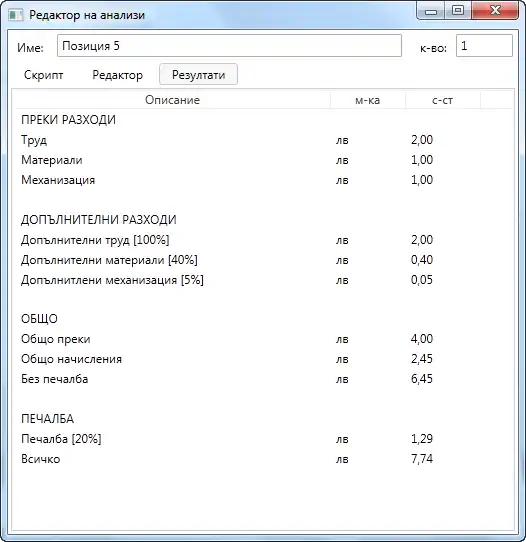Screen dimensions: 526x542
Task: Click the м-ка column header
Action: tap(368, 100)
